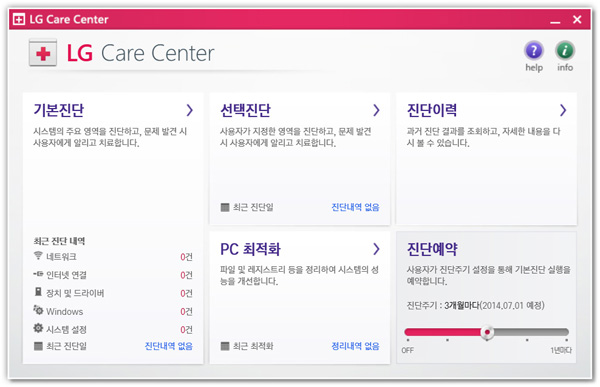Click the title bar app icon
The image size is (600, 387).
19,19
